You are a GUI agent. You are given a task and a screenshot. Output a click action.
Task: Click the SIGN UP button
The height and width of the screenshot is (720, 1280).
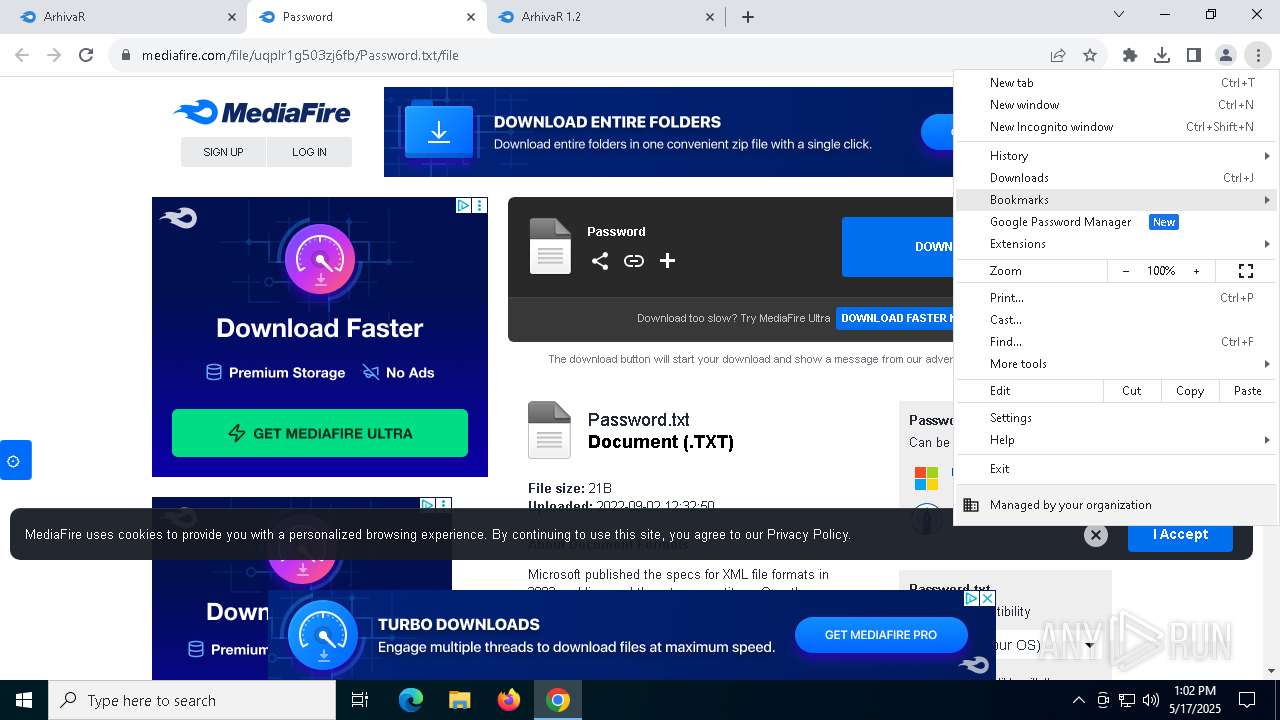(223, 152)
